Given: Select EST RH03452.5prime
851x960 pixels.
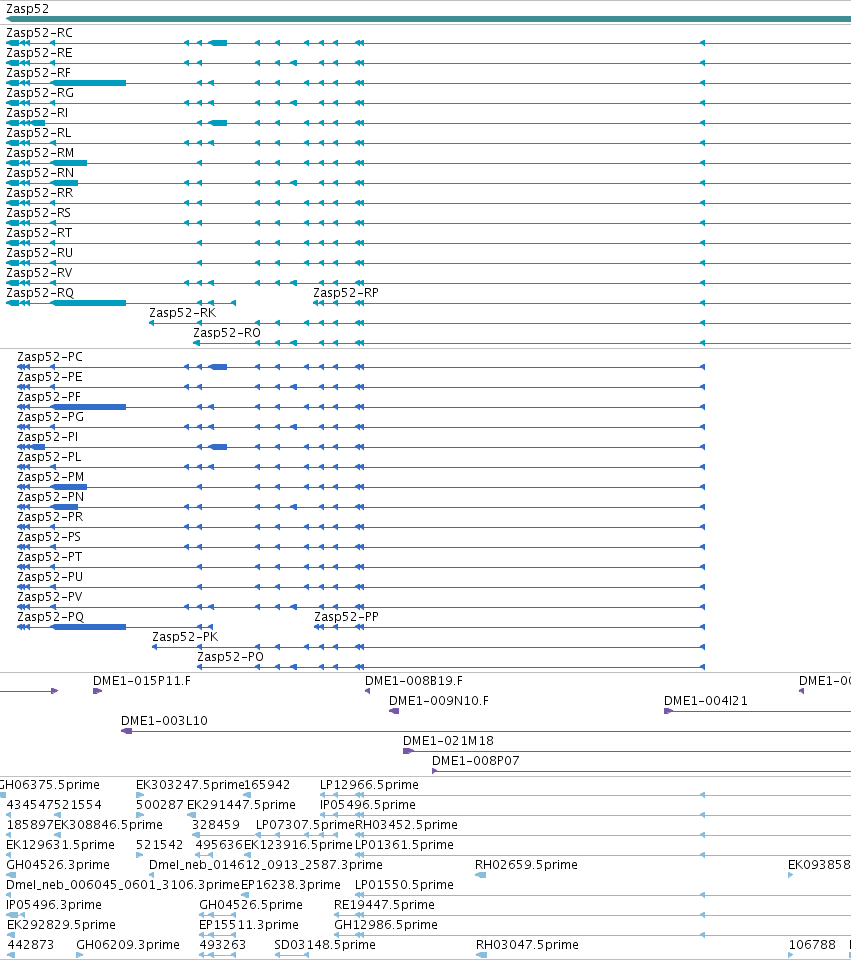Looking at the screenshot, I should tap(407, 825).
